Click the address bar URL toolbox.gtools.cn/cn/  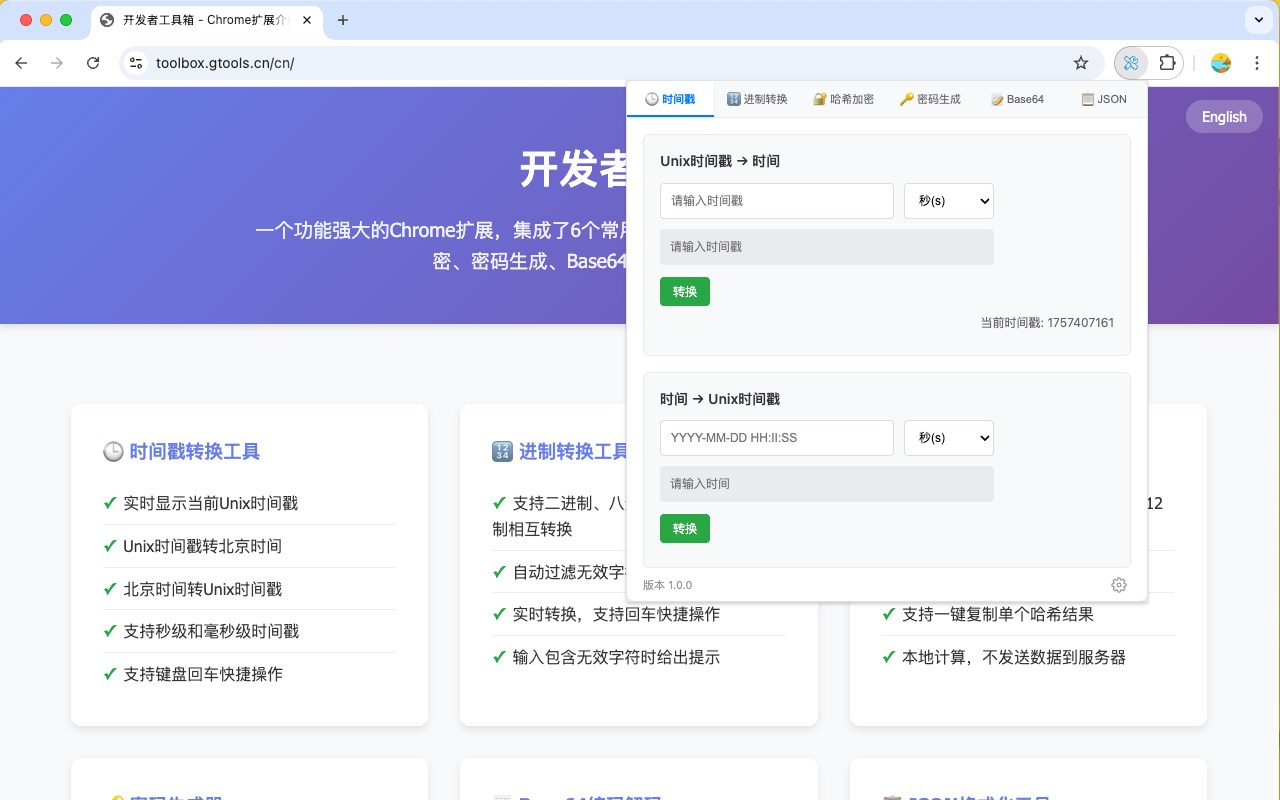point(225,63)
